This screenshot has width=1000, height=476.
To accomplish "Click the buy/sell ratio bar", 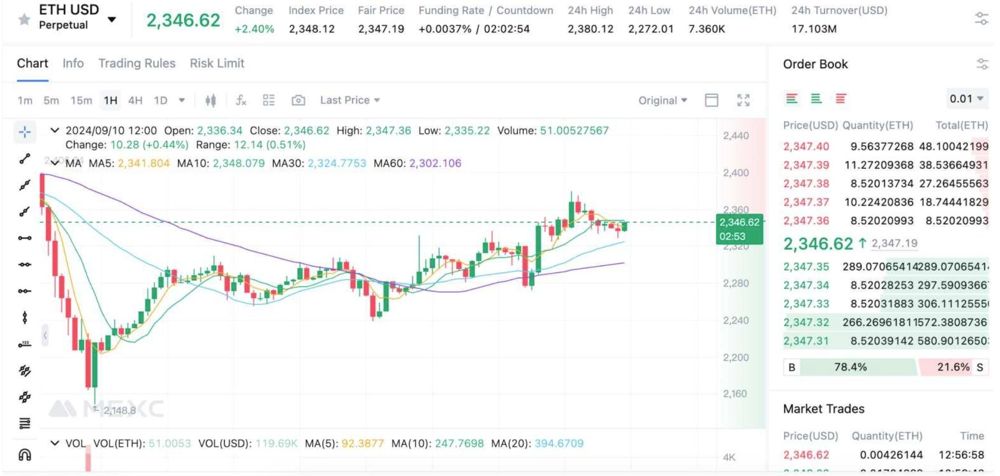I will [x=885, y=367].
